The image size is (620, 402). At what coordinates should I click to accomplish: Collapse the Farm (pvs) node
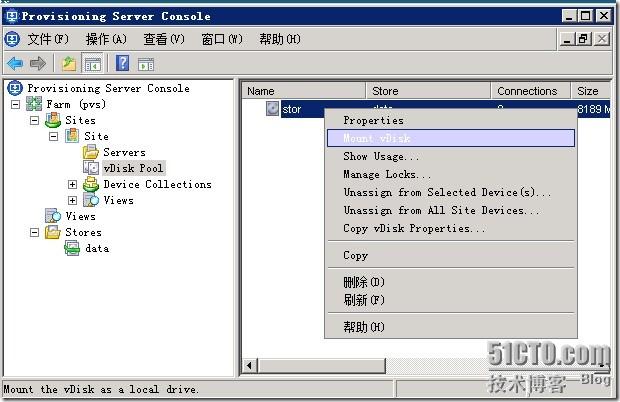tap(15, 104)
